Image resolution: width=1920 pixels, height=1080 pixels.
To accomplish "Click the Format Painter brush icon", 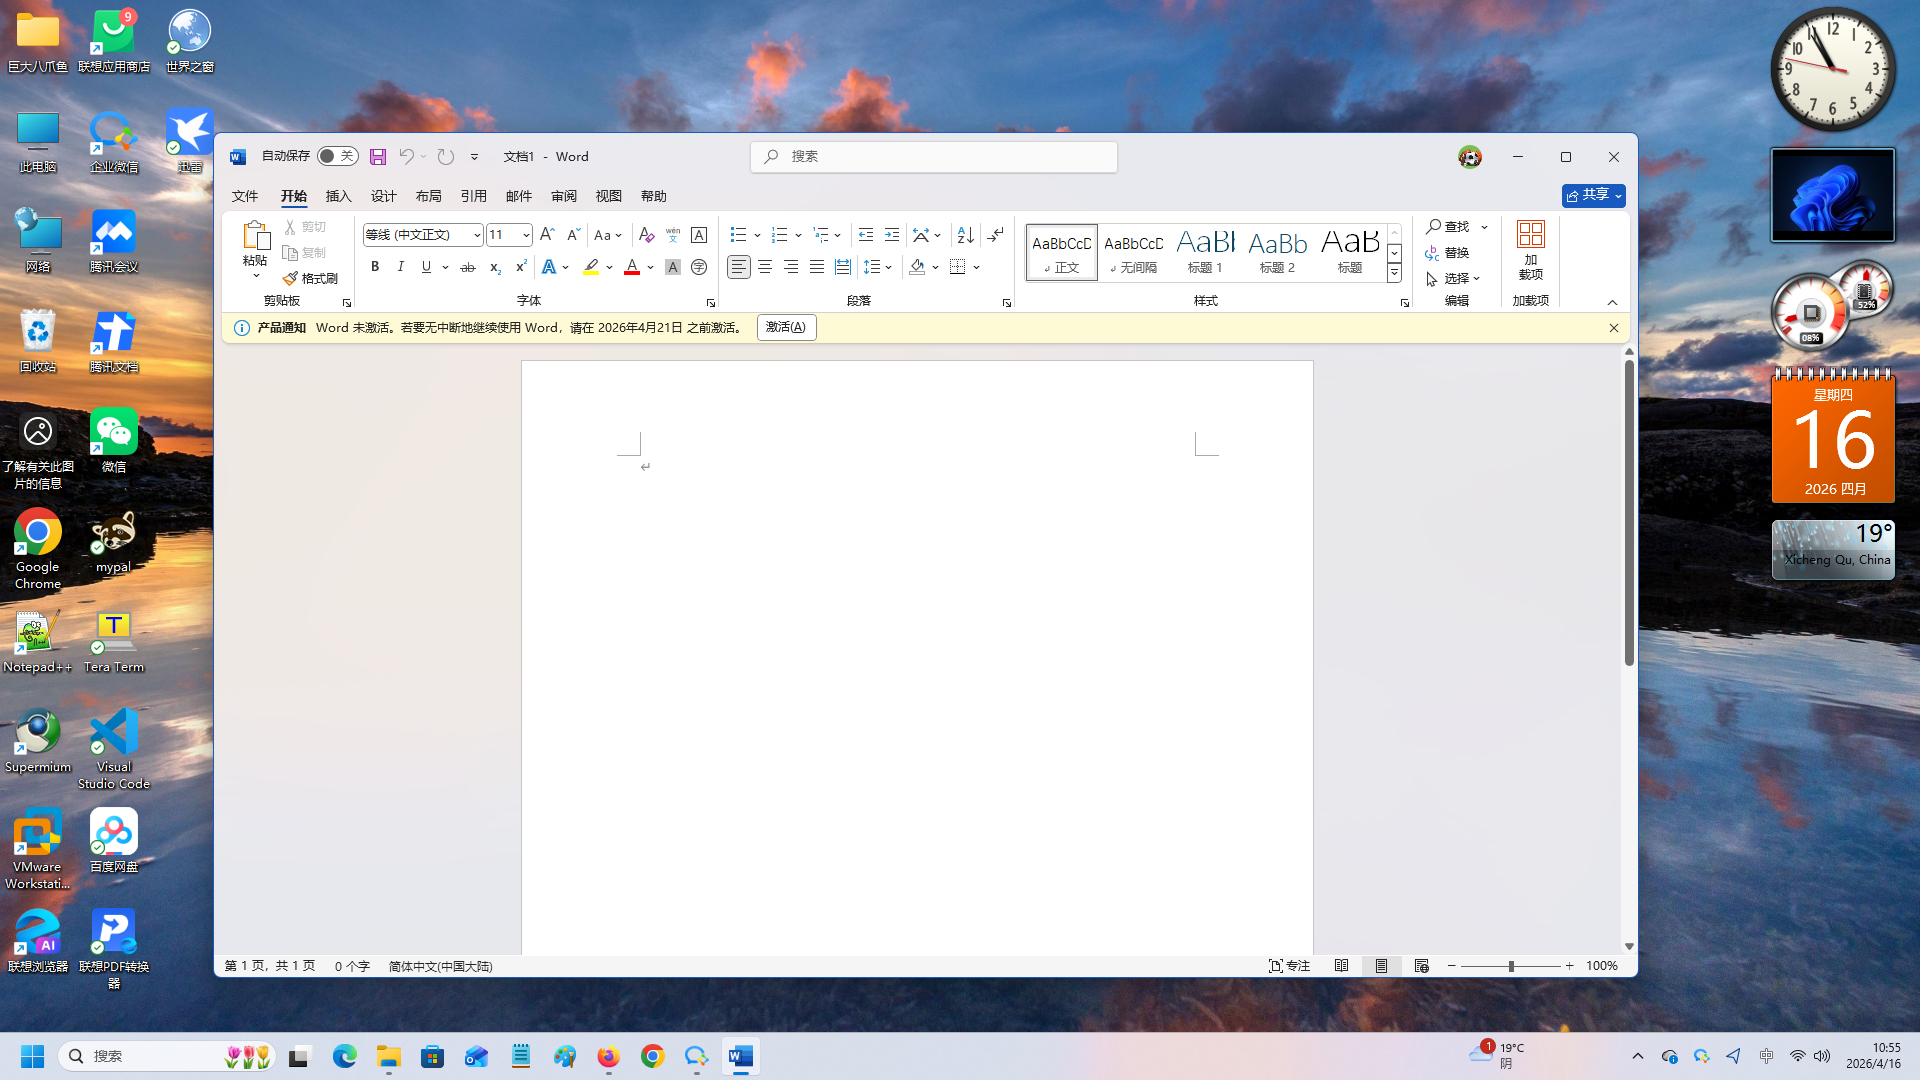I will point(290,279).
